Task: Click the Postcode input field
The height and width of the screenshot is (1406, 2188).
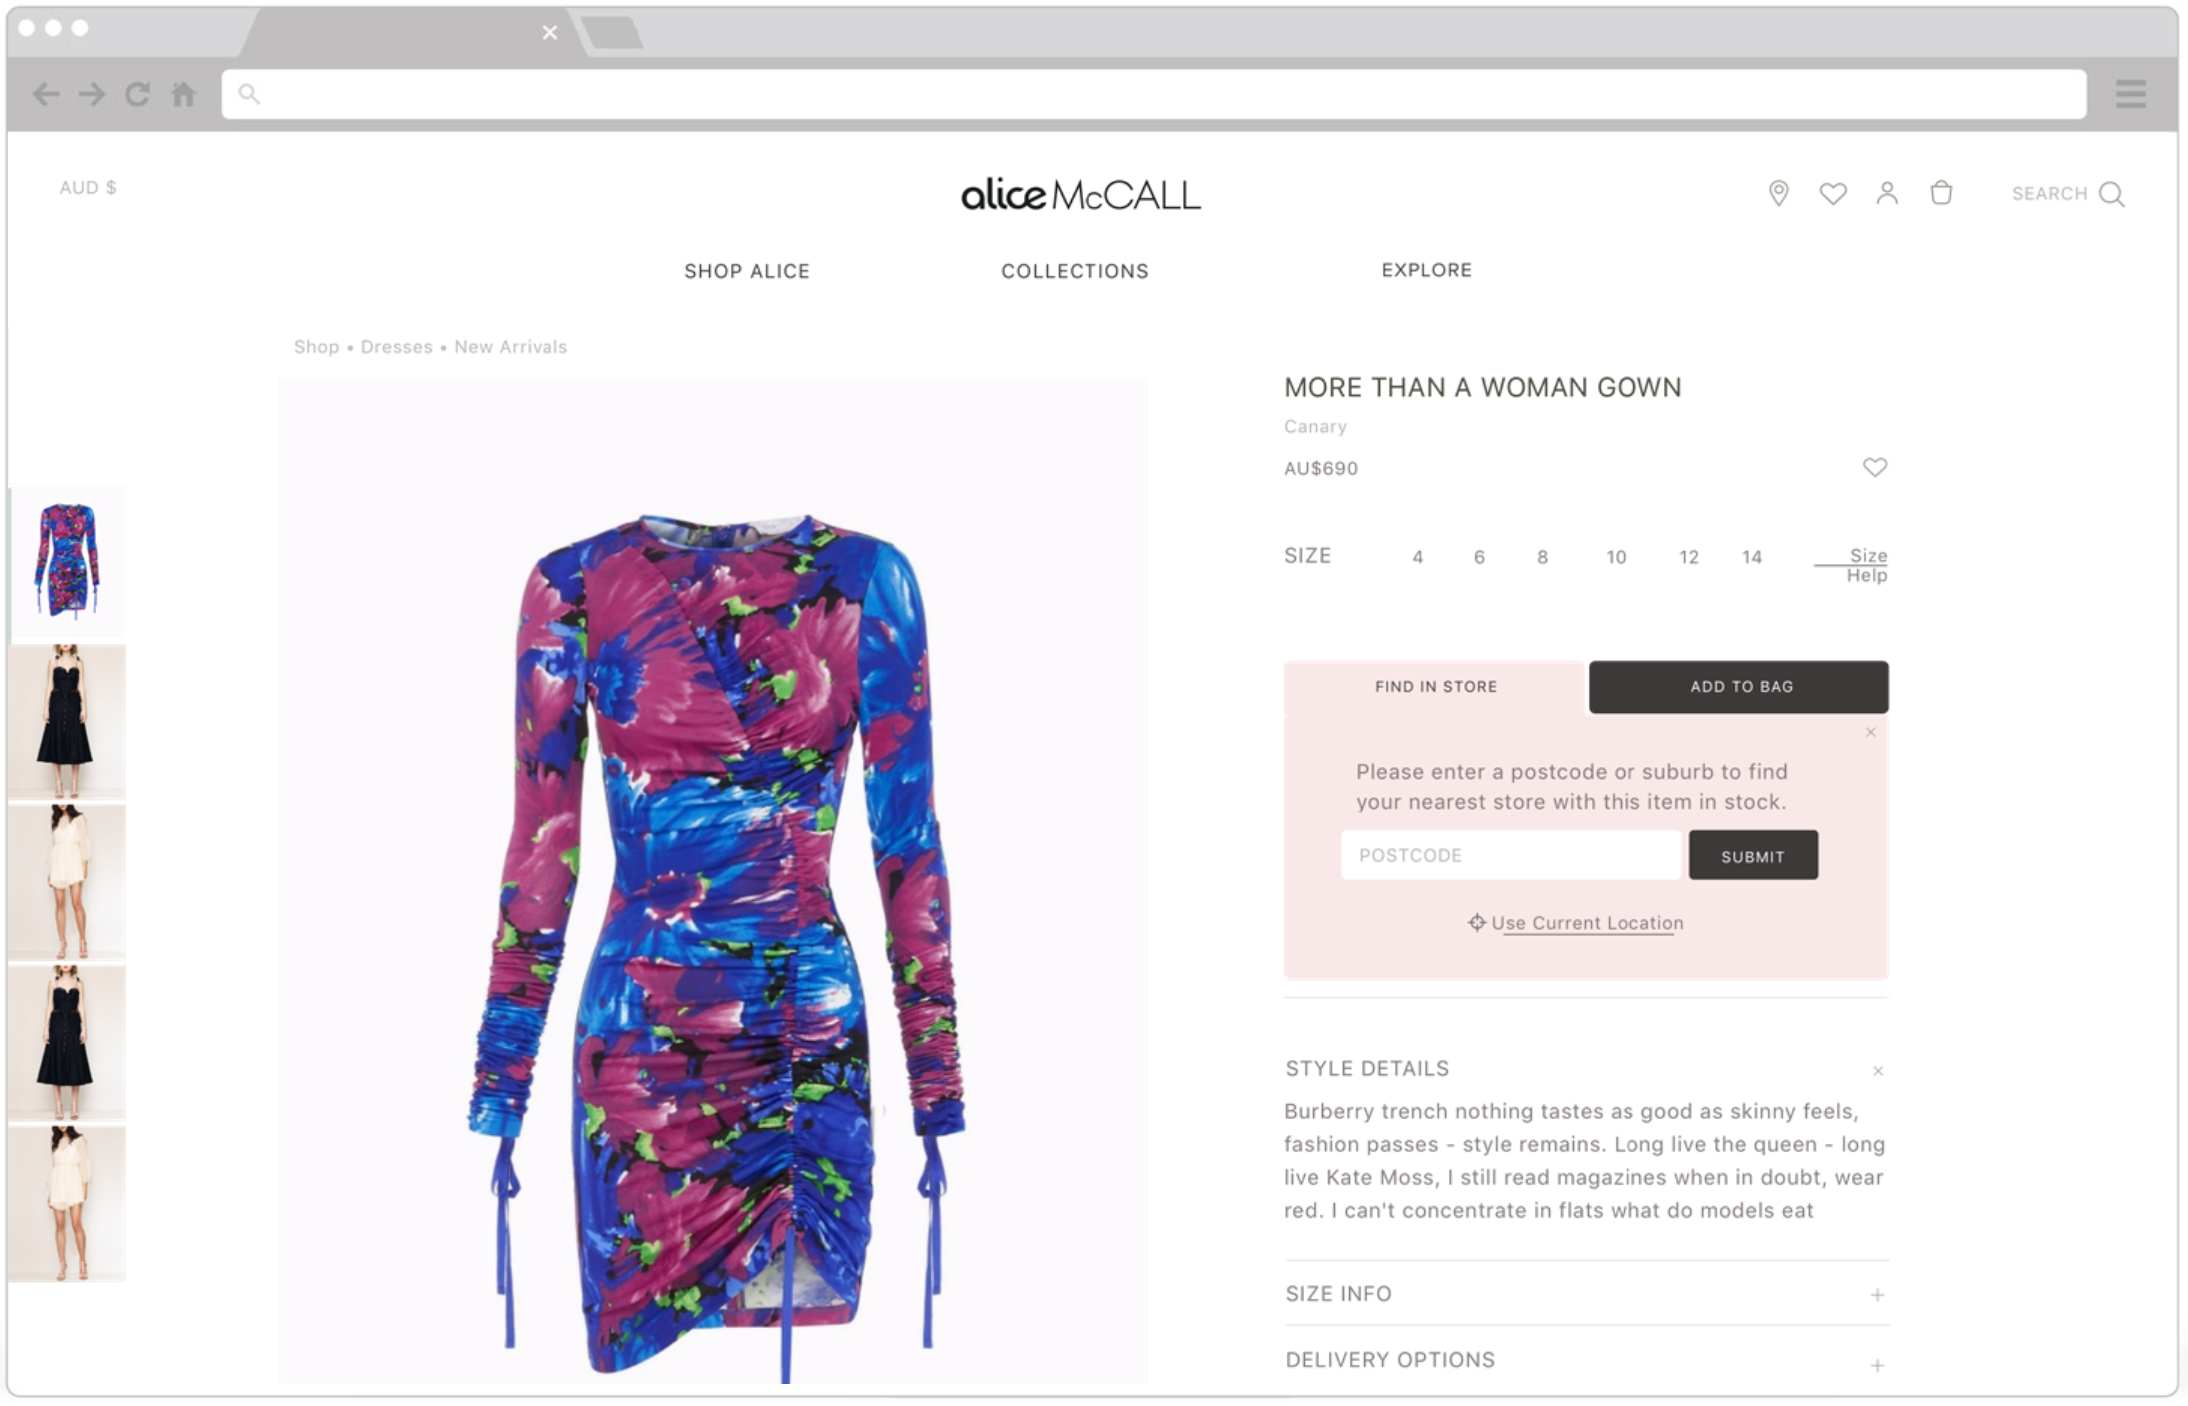Action: (x=1510, y=855)
